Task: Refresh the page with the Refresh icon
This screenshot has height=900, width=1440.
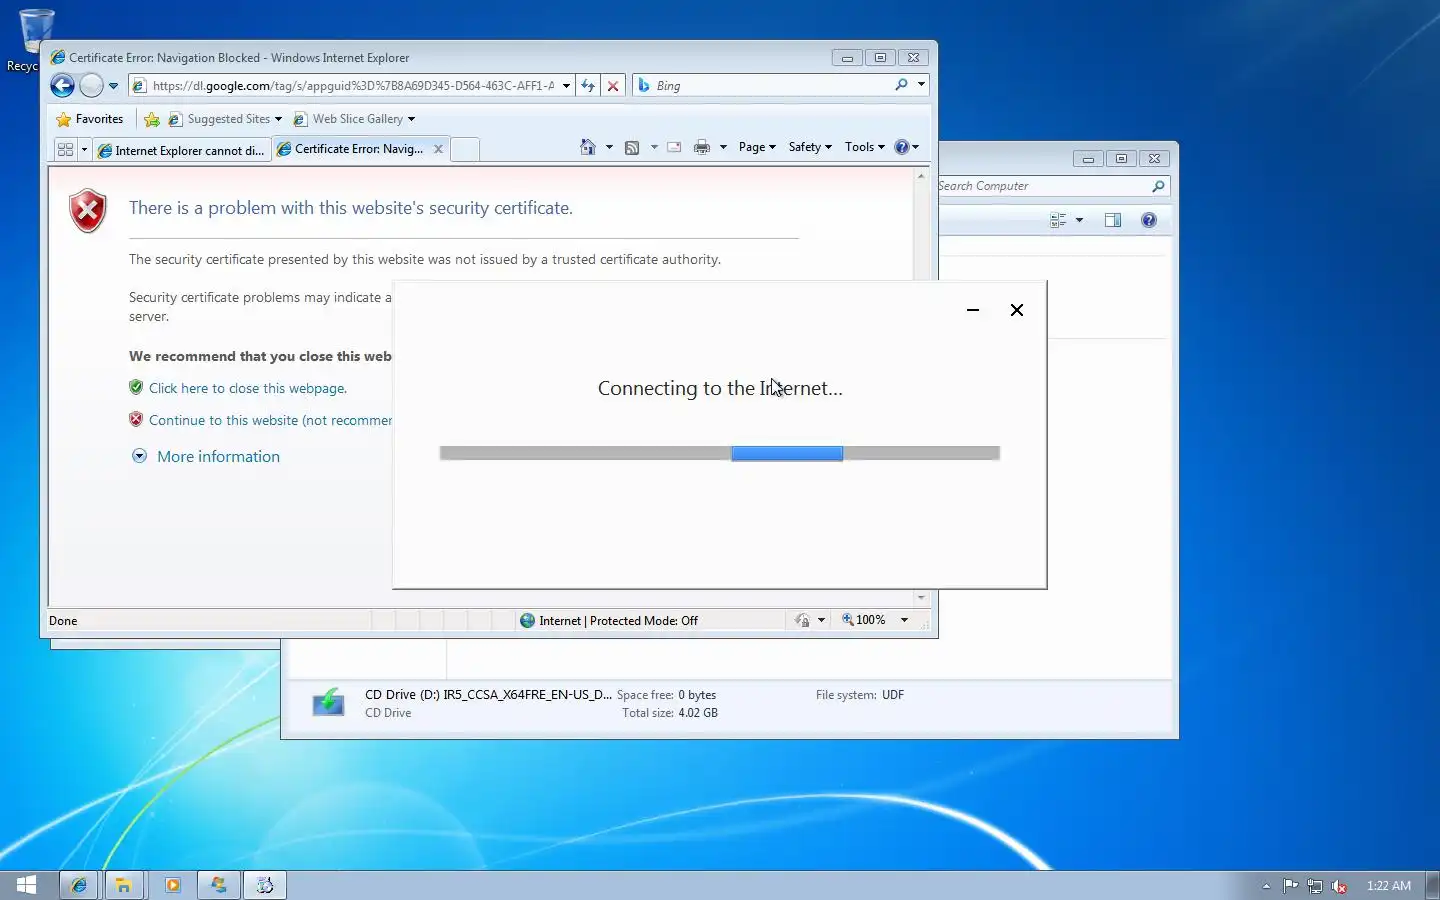Action: [x=588, y=86]
